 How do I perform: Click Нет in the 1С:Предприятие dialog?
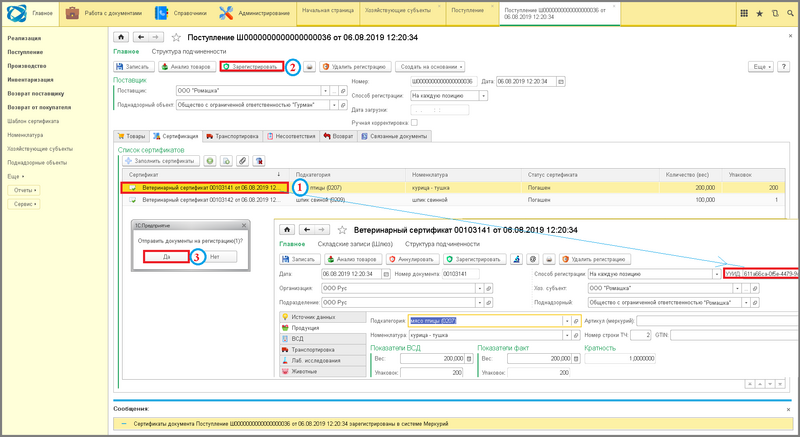(214, 256)
